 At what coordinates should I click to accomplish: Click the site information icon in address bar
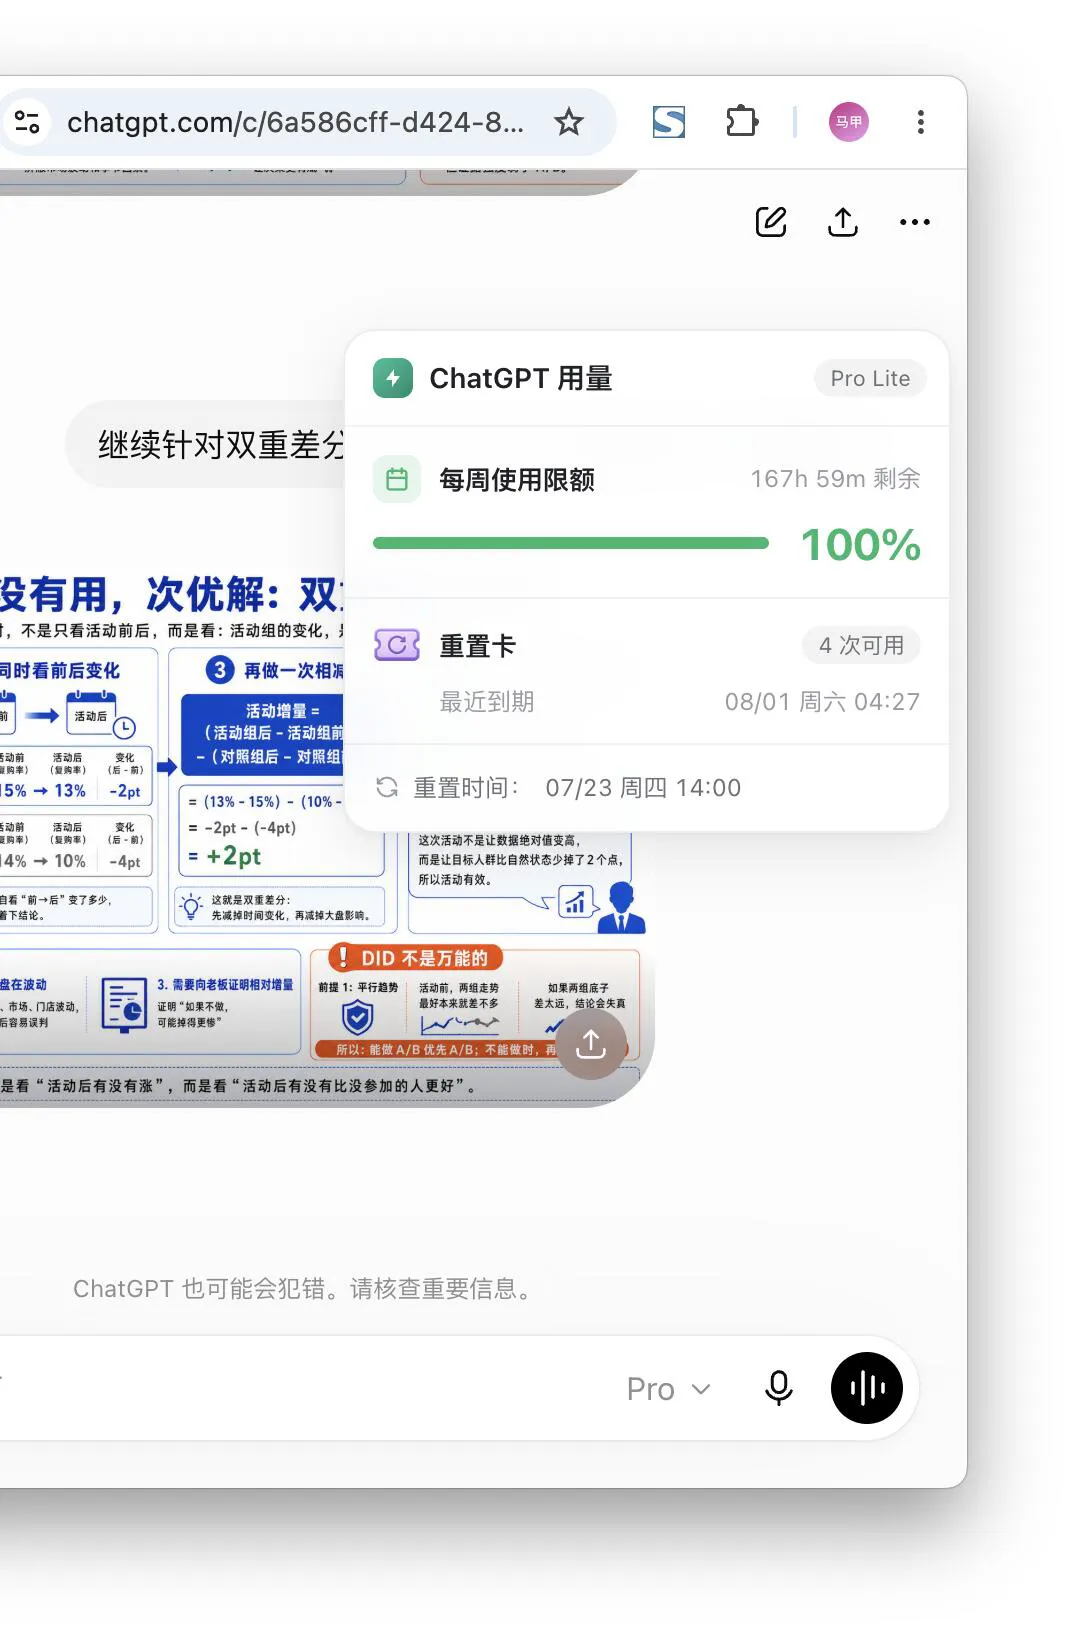(x=27, y=122)
